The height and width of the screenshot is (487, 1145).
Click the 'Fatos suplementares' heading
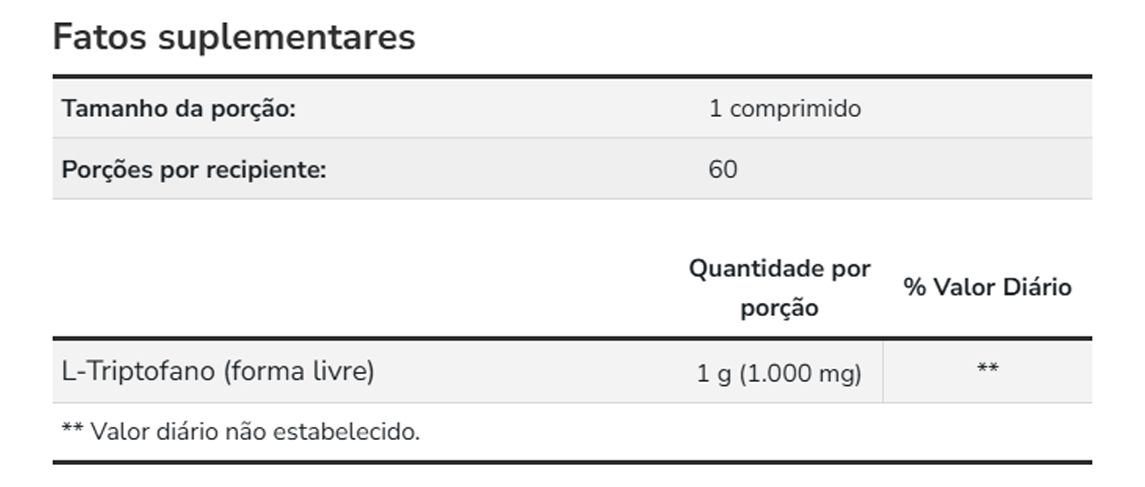pyautogui.click(x=233, y=37)
